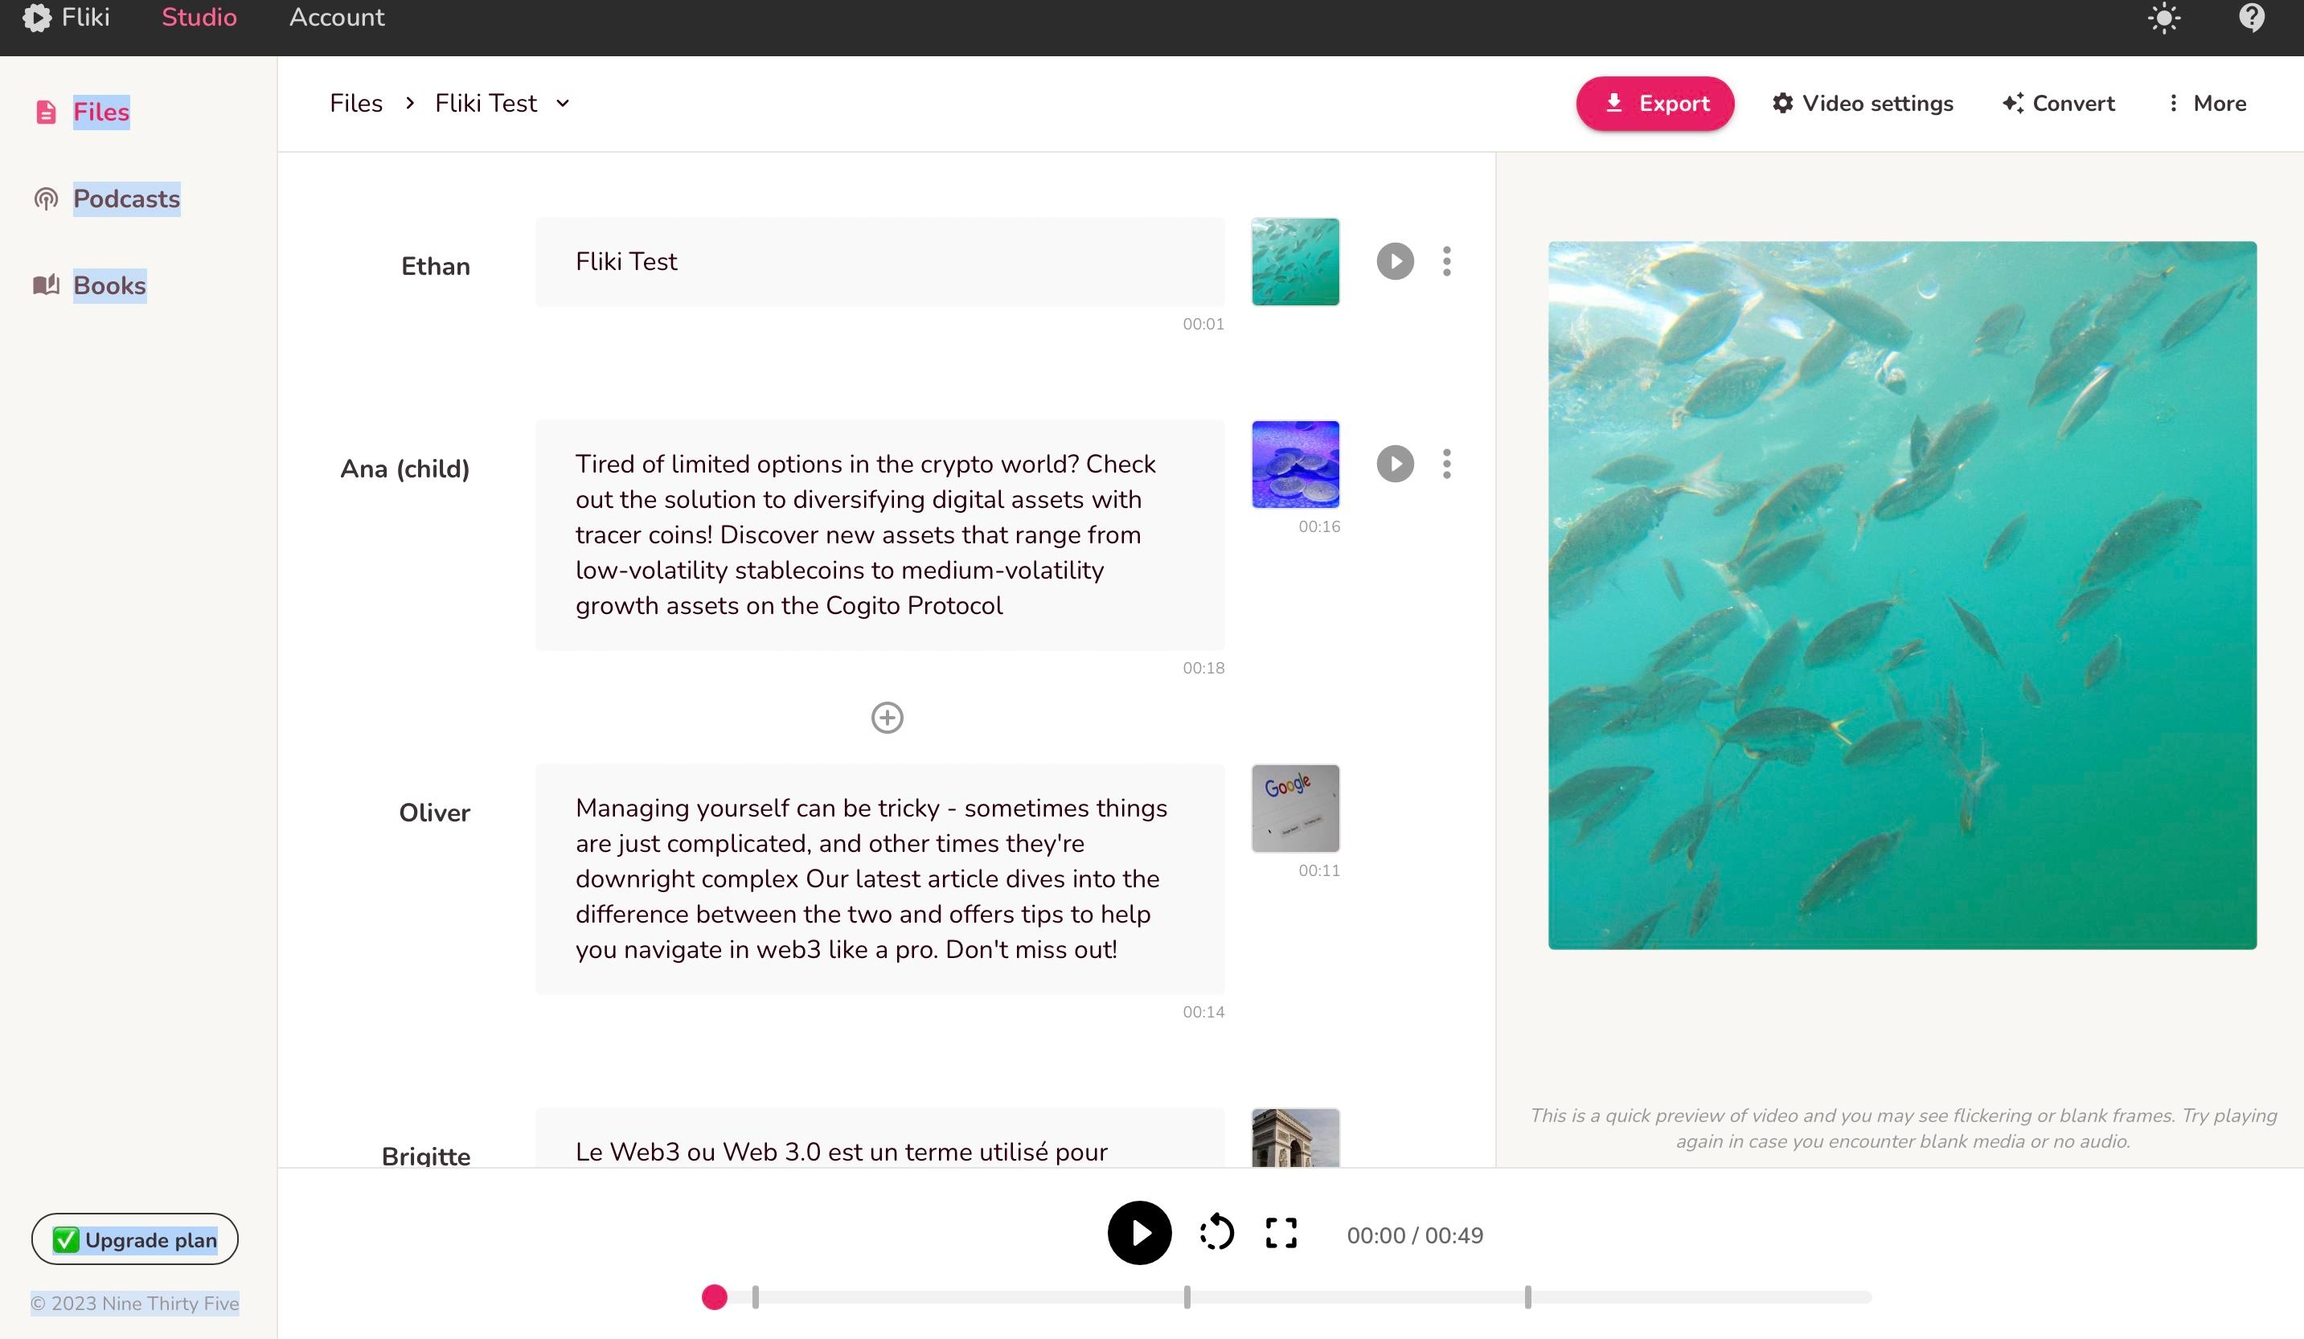Play the Ethan voice section
This screenshot has height=1339, width=2304.
point(1395,261)
